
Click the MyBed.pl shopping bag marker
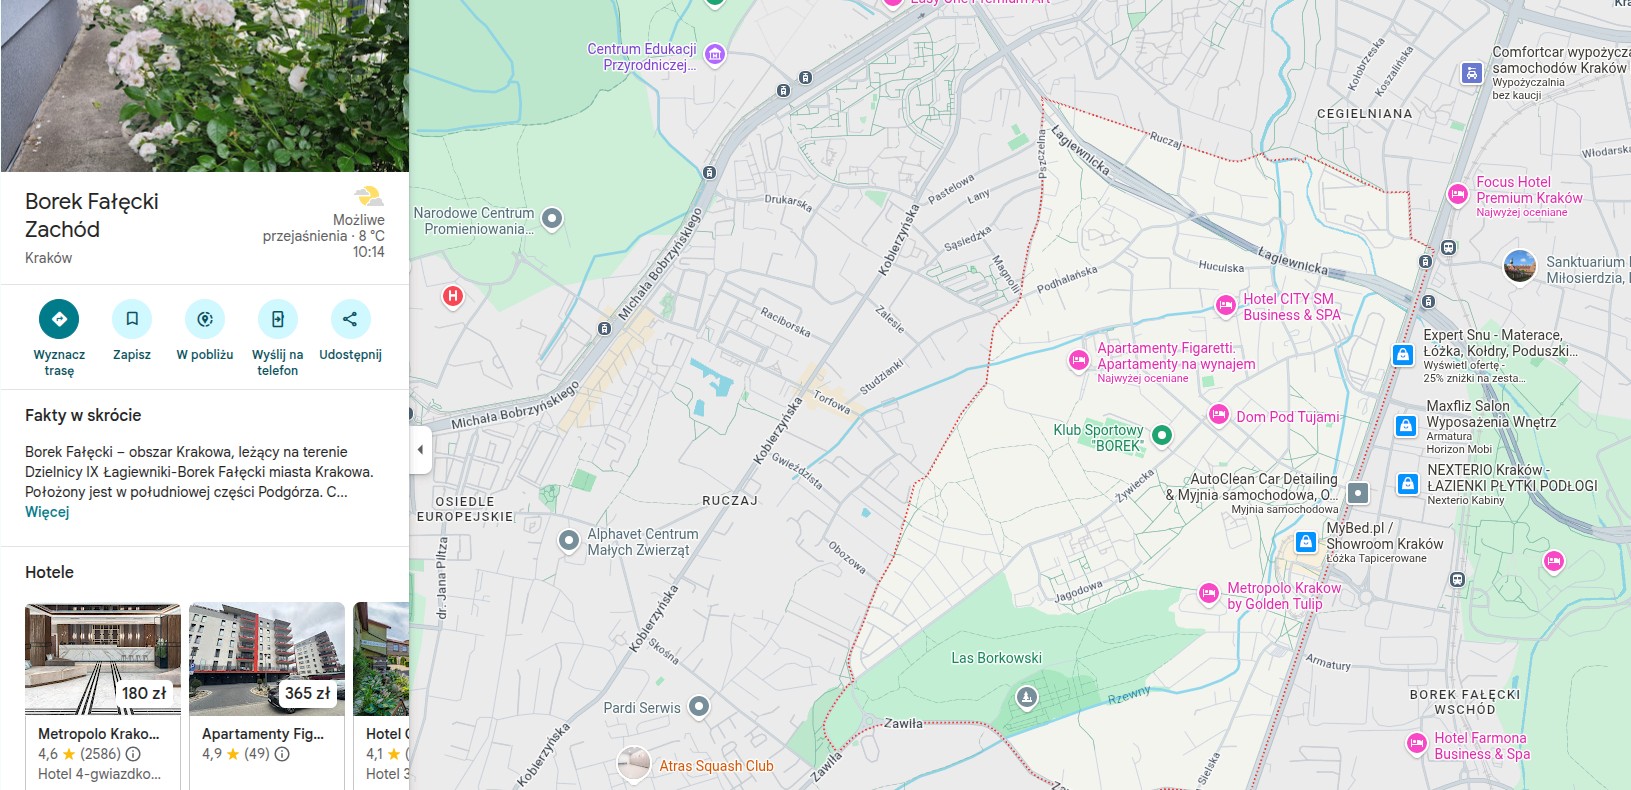[1306, 542]
